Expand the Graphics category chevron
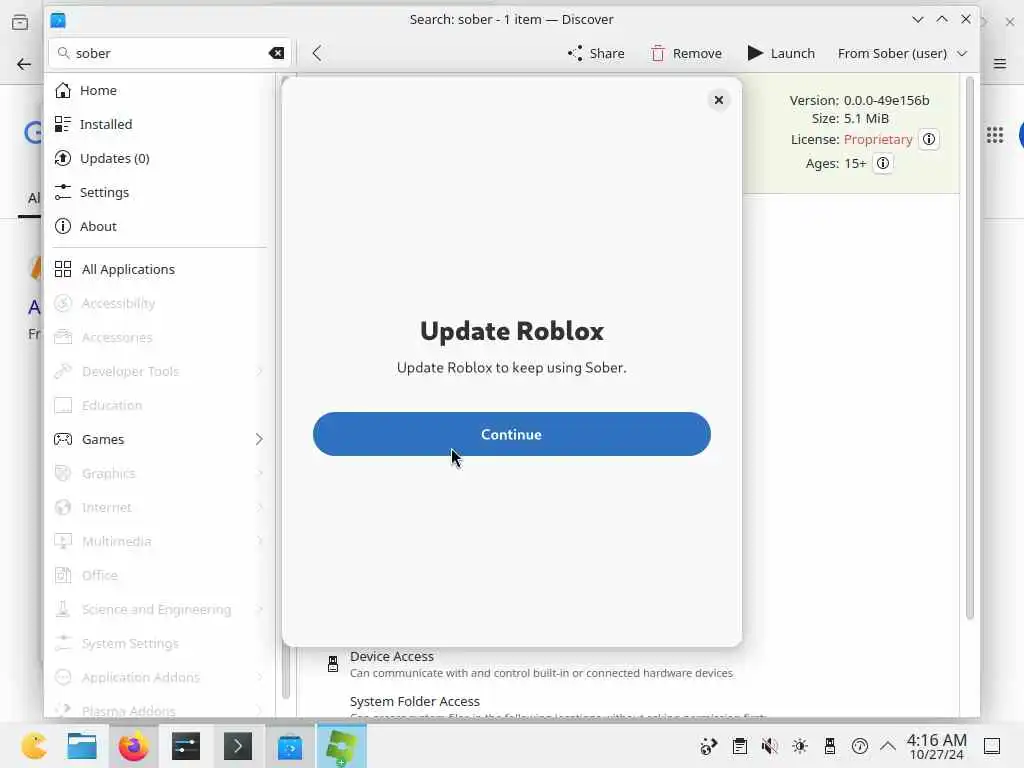Screen dimensions: 1024x768 coord(259,473)
